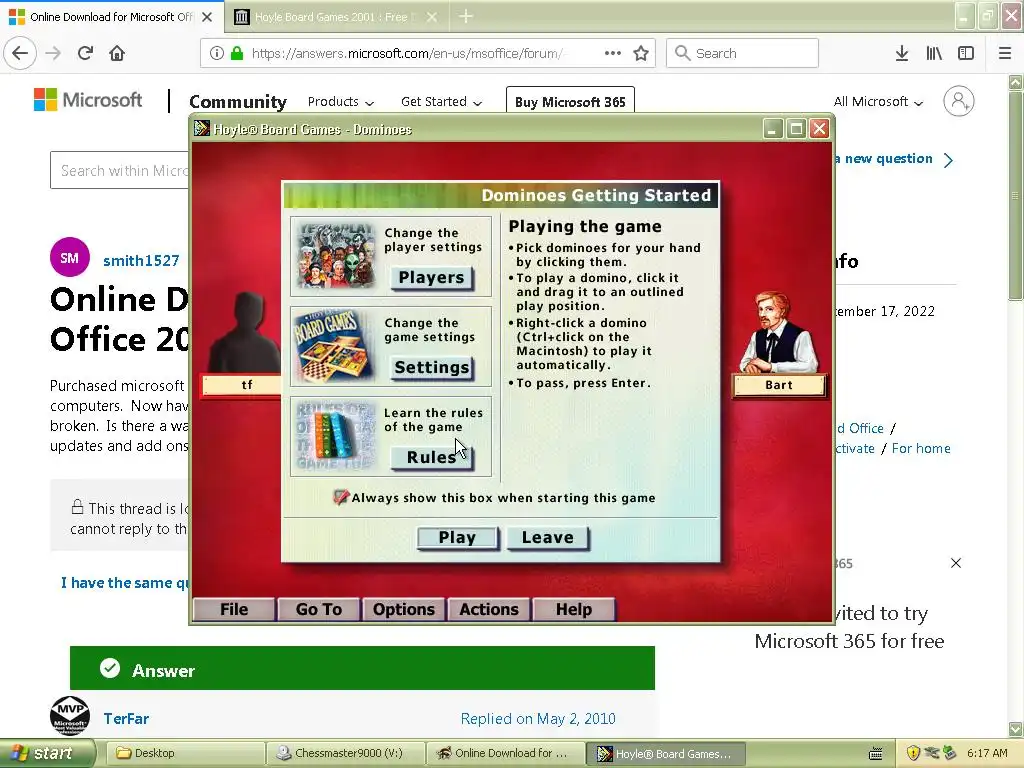Viewport: 1024px width, 768px height.
Task: Click Firefox forward arrow button
Action: [54, 53]
